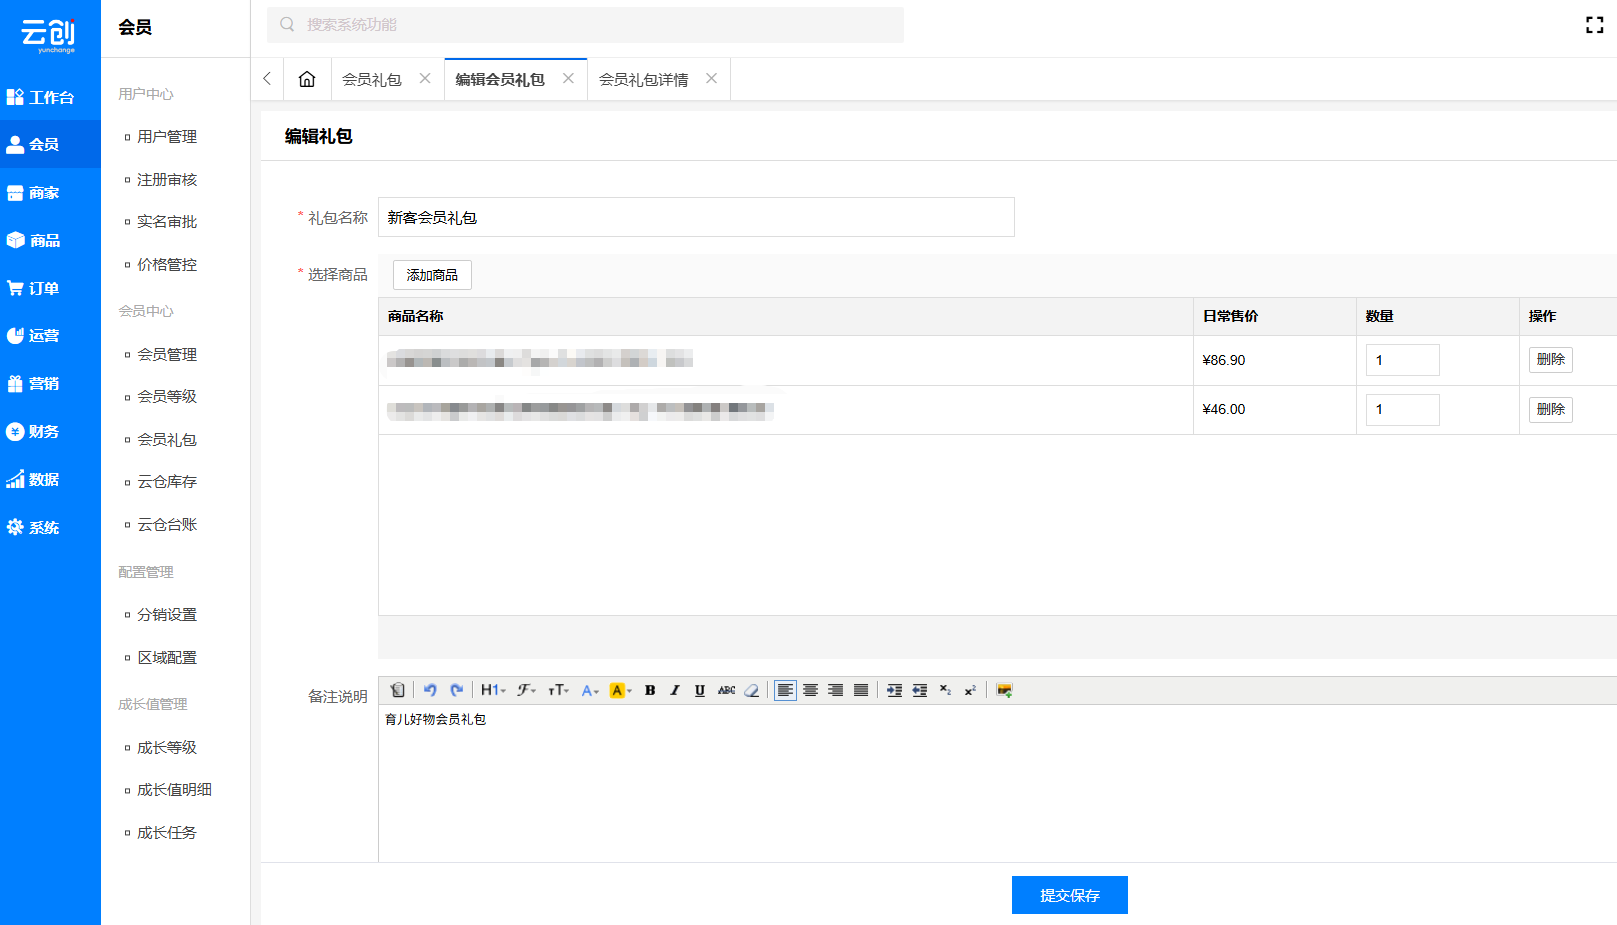
Task: Delete the ¥46.00 product row
Action: coord(1550,410)
